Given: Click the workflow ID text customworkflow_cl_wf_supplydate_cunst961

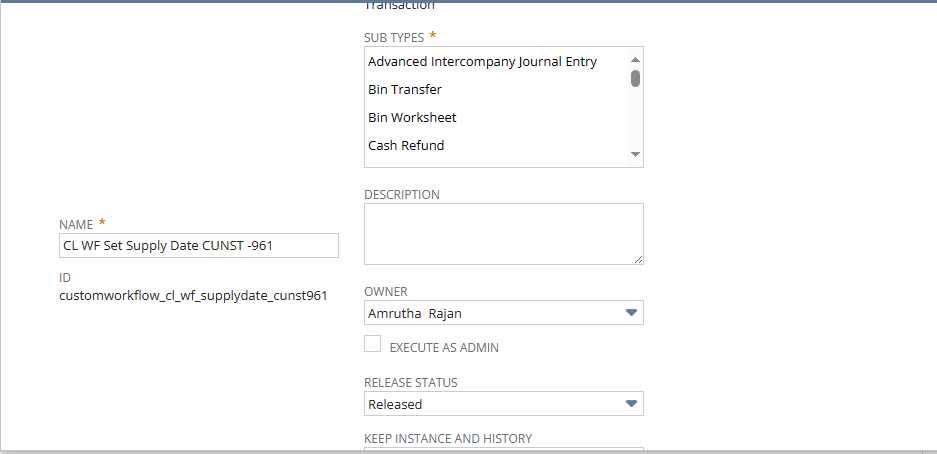Looking at the screenshot, I should (x=194, y=295).
